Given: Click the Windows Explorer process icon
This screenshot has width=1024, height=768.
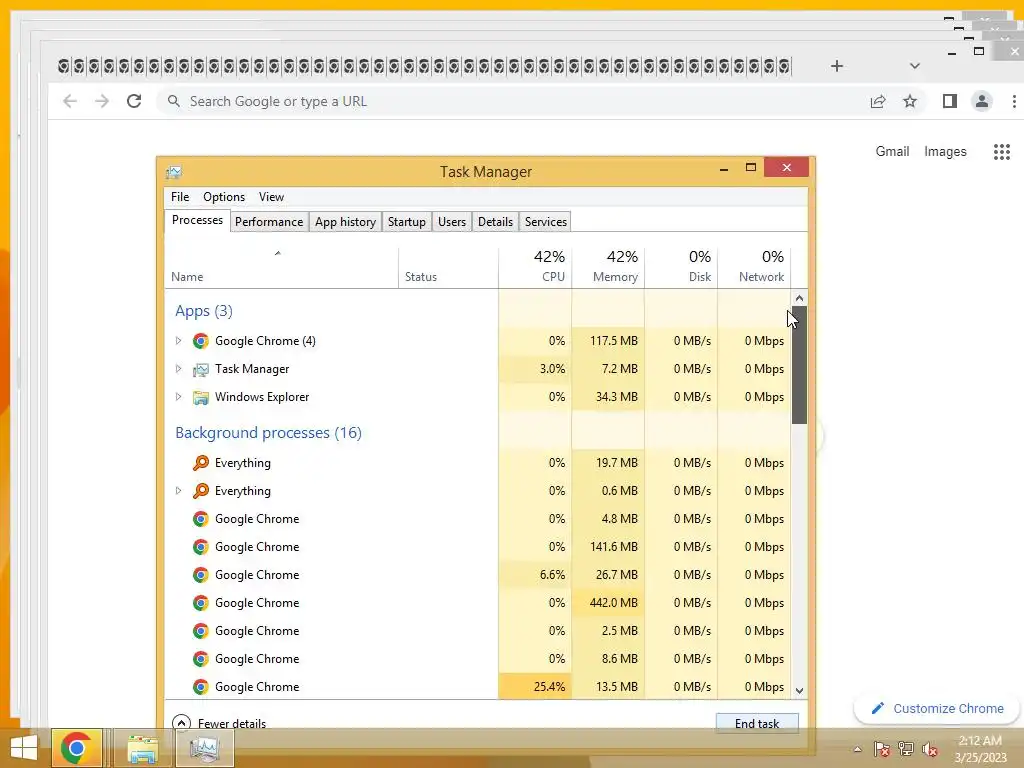Looking at the screenshot, I should pyautogui.click(x=200, y=397).
